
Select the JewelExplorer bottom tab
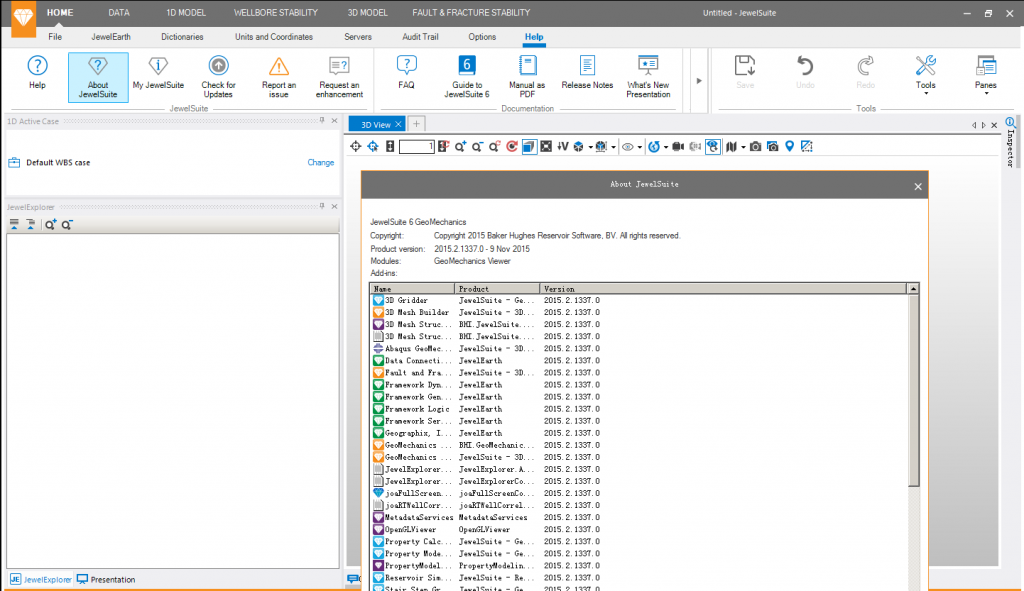pyautogui.click(x=40, y=579)
